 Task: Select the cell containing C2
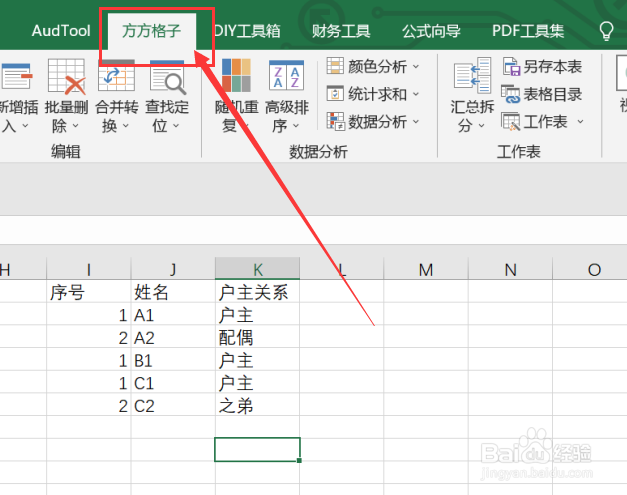click(173, 405)
